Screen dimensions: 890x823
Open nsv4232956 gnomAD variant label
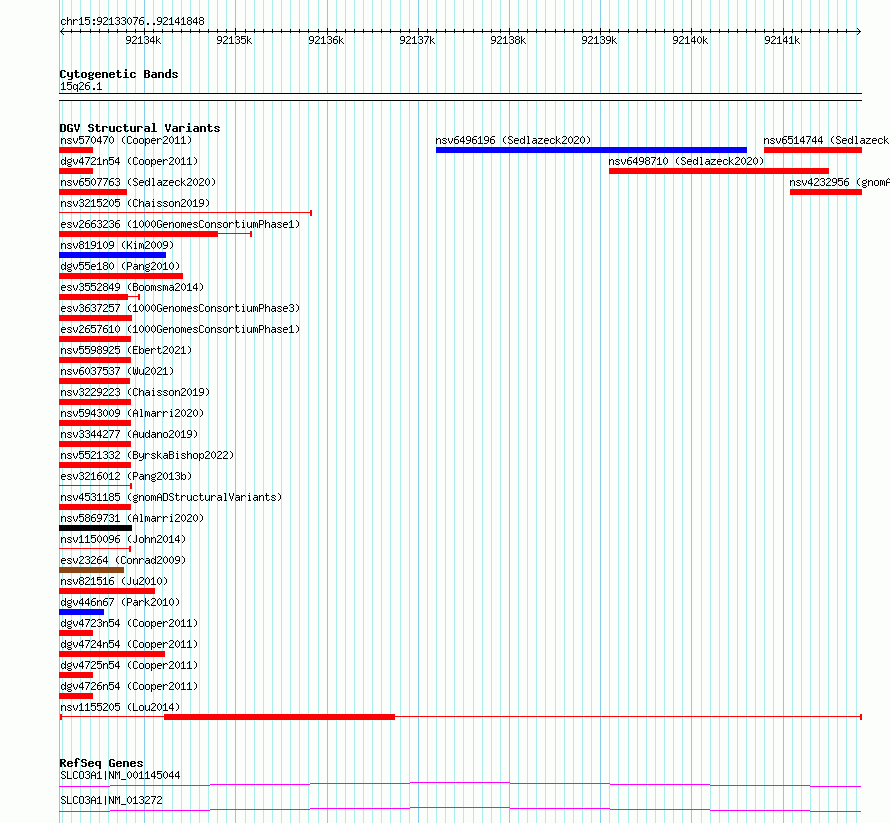pos(839,182)
